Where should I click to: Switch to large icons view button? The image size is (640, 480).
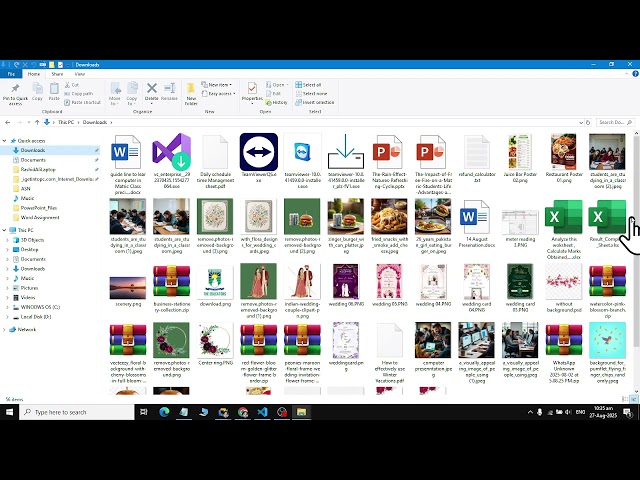[634, 399]
